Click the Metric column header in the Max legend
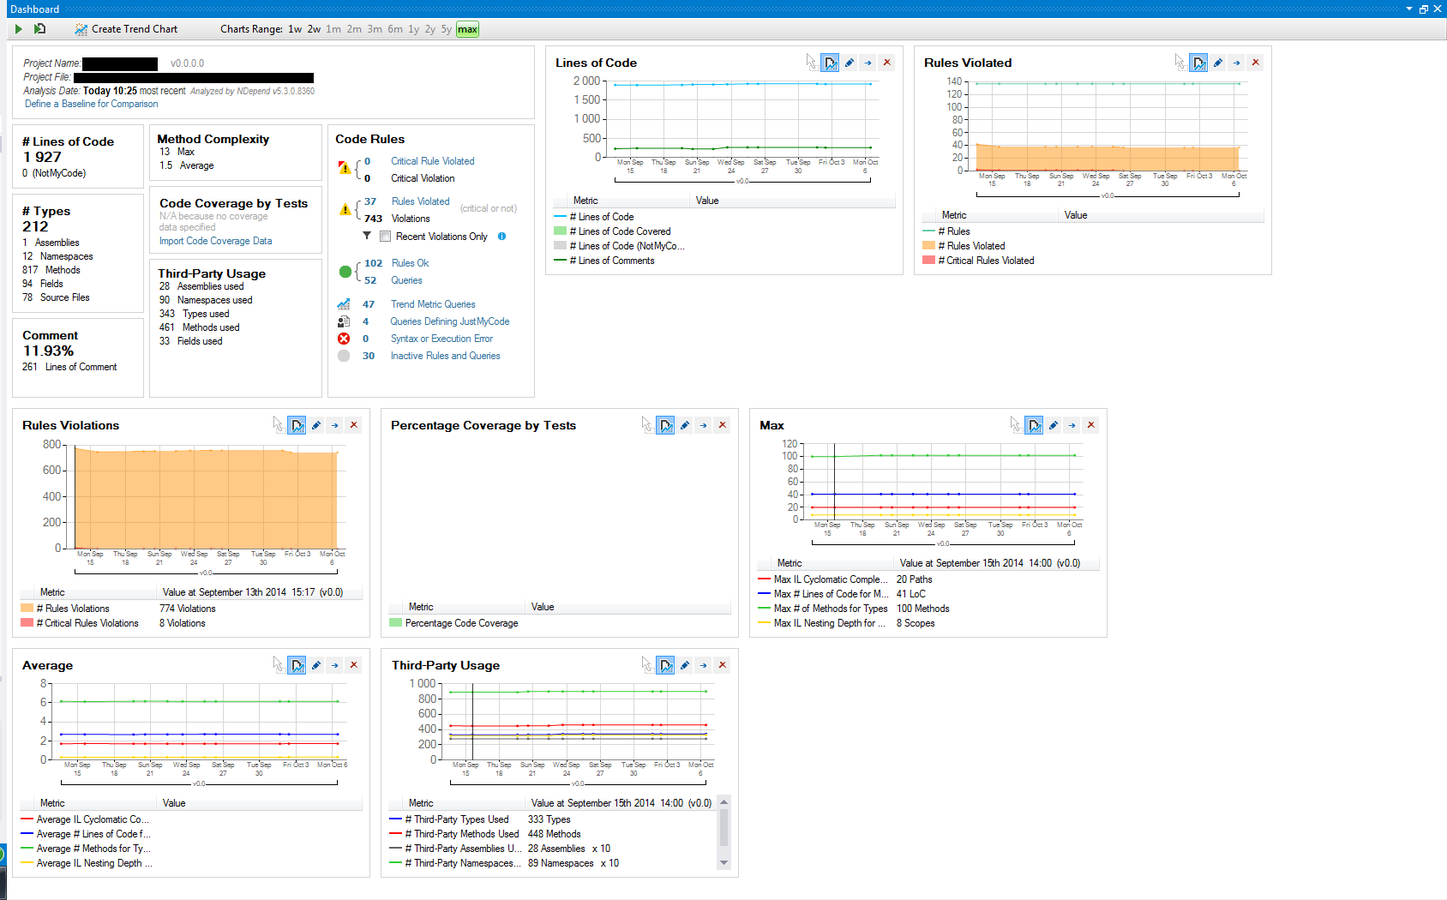Image resolution: width=1447 pixels, height=900 pixels. click(790, 563)
